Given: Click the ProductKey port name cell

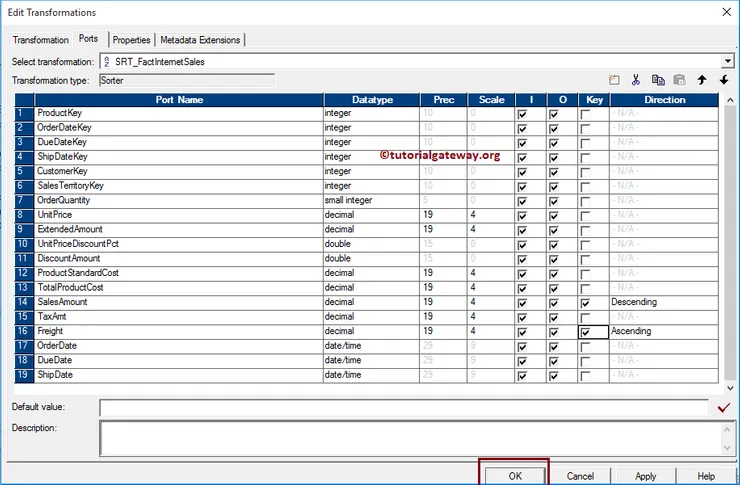Looking at the screenshot, I should [179, 113].
